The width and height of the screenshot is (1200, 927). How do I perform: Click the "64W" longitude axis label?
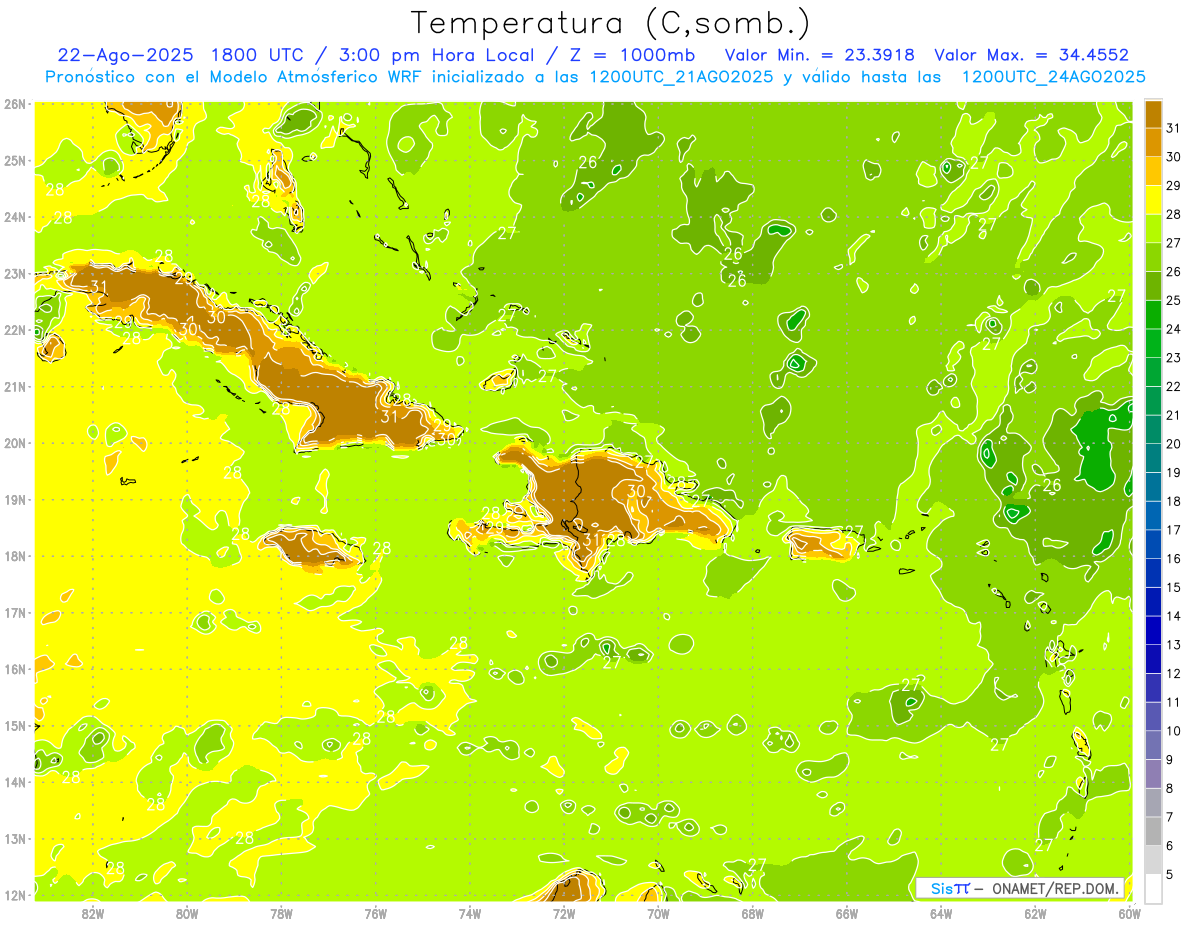coord(941,913)
